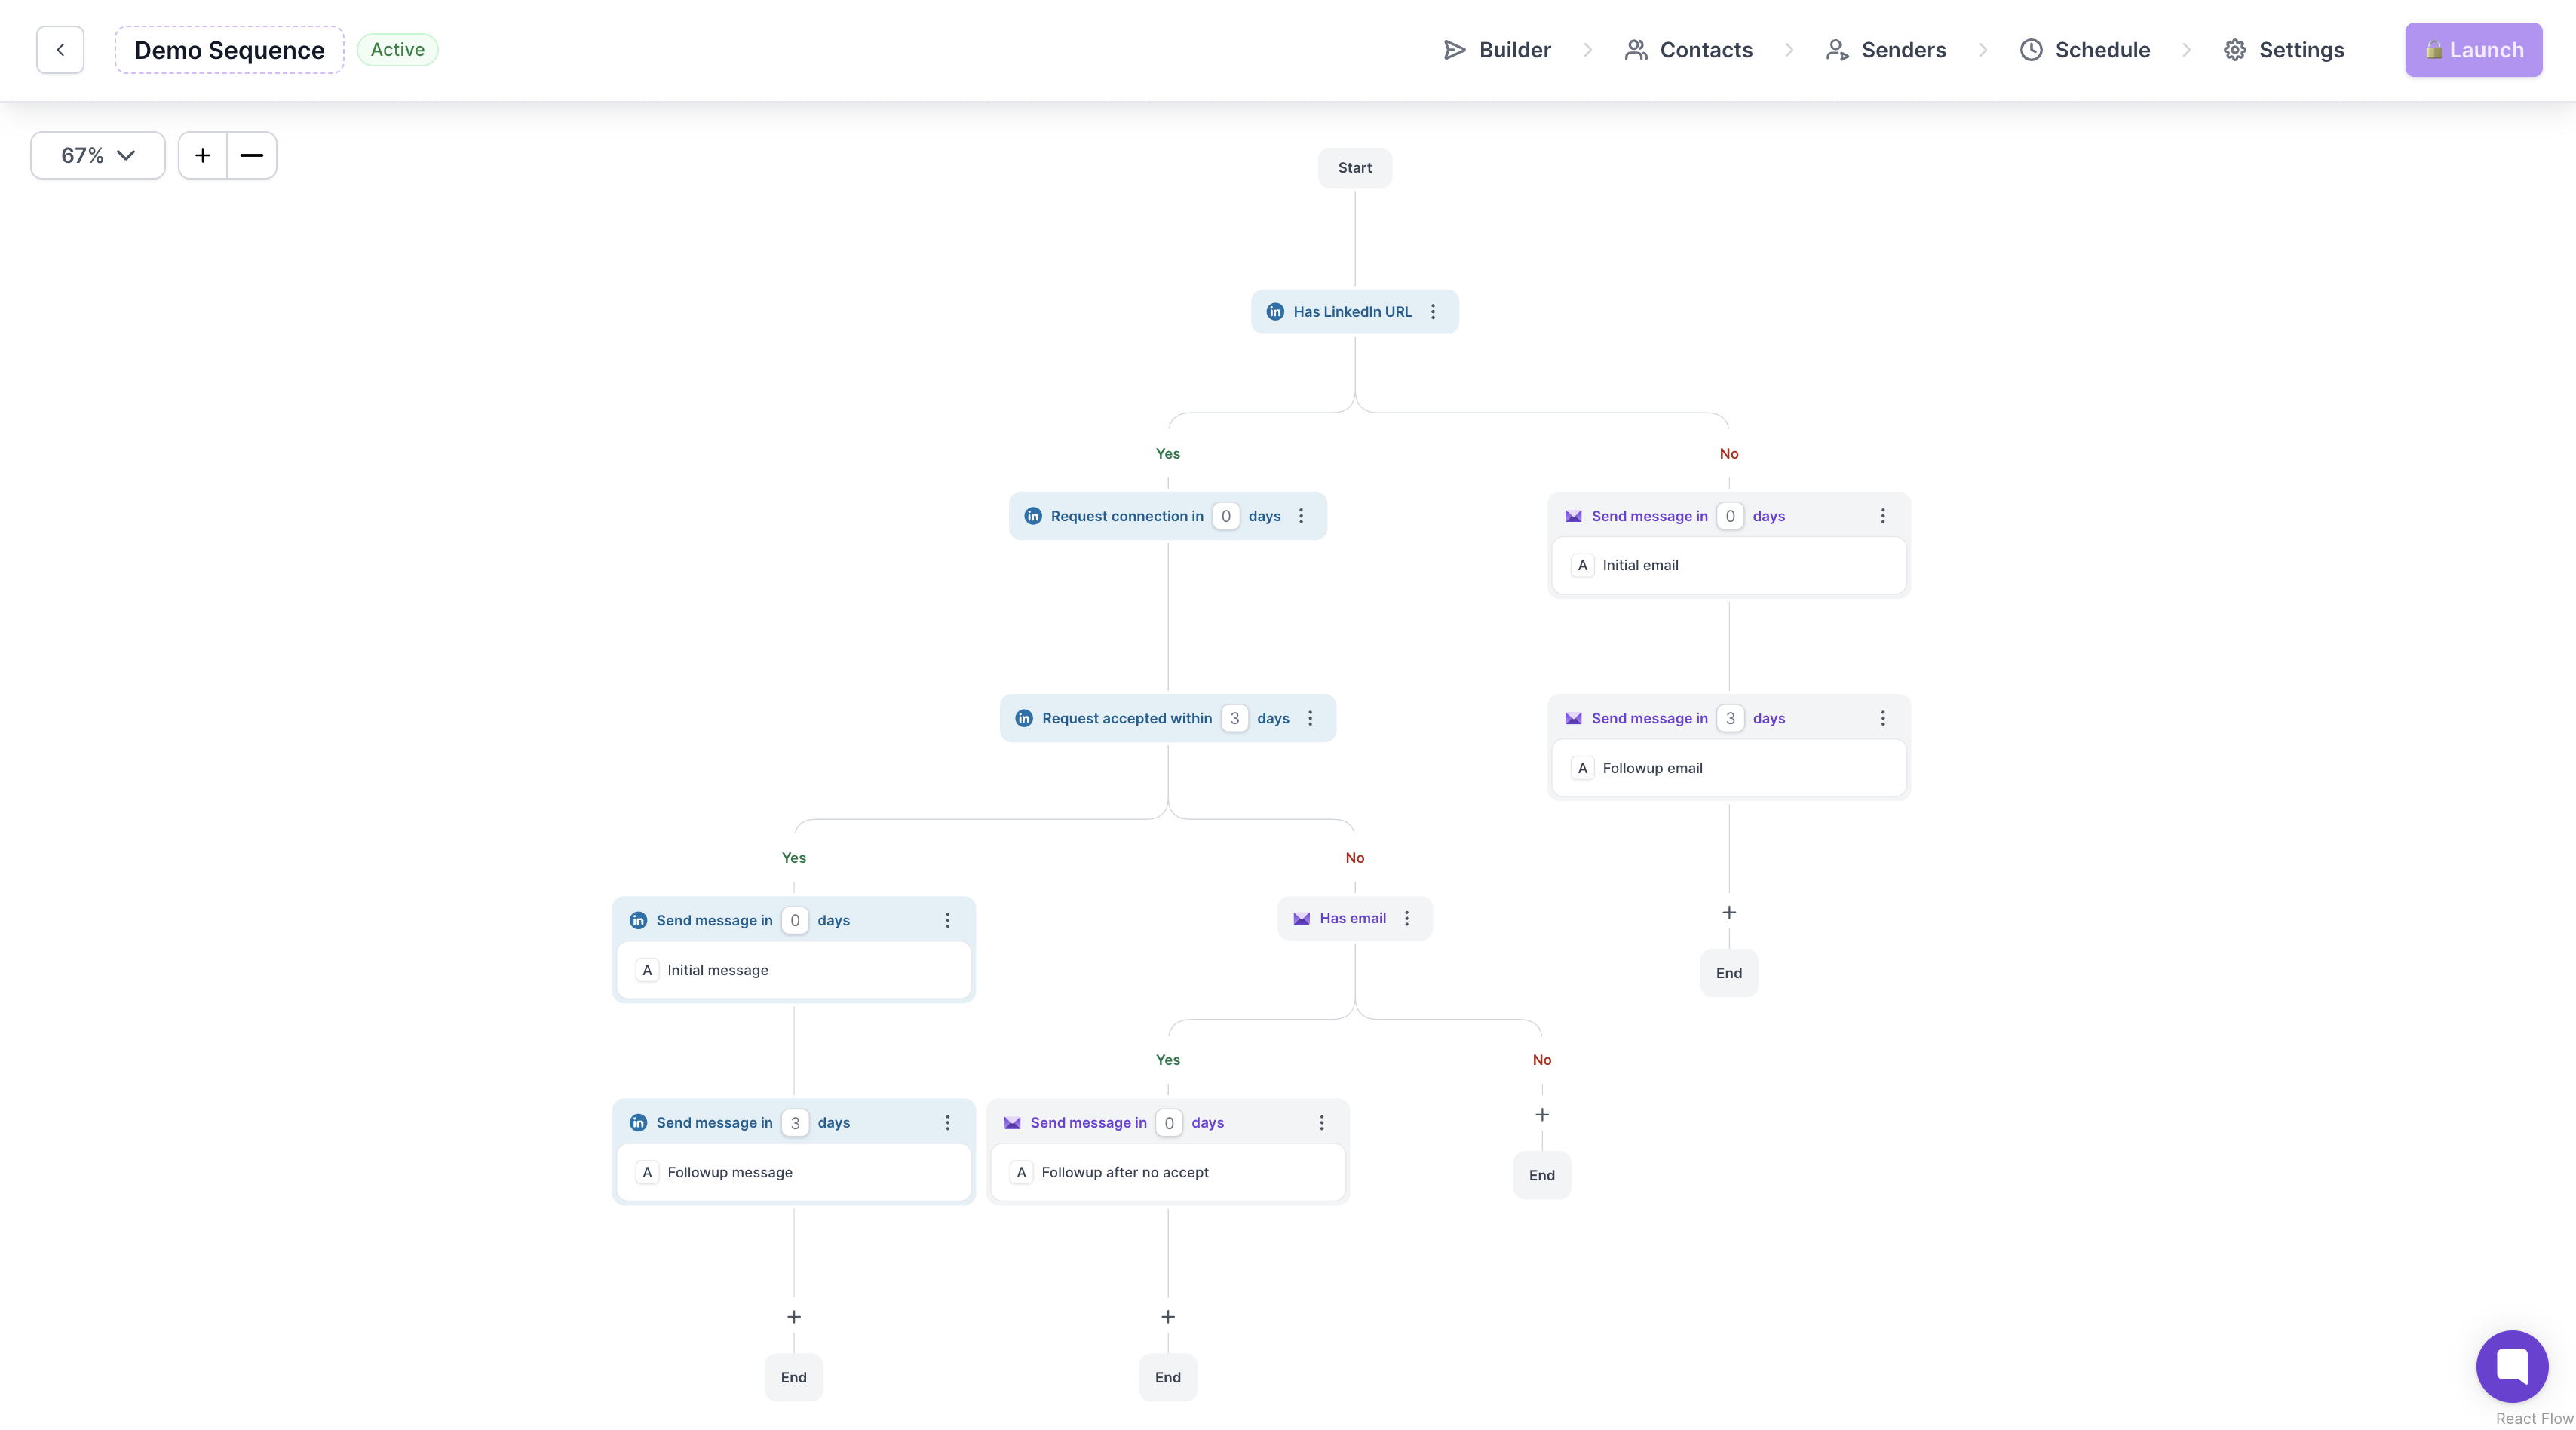Select End node below Followup after no accept
The width and height of the screenshot is (2576, 1430).
[x=1168, y=1377]
